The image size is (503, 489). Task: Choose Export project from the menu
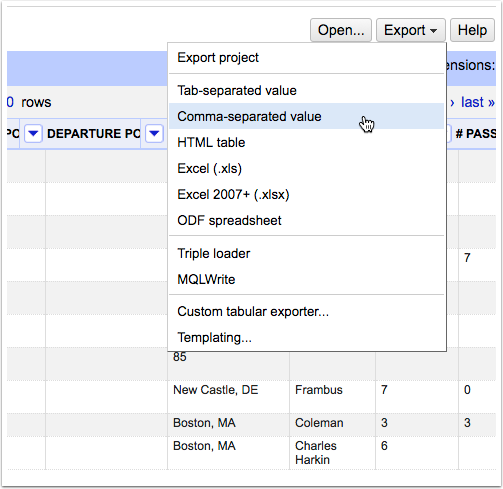click(x=306, y=58)
